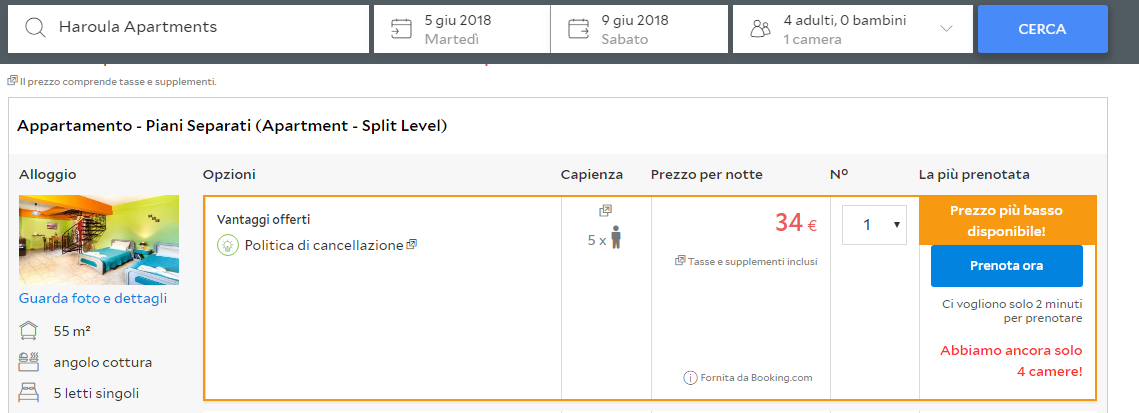Open popup icon beside Politica di cancellazione

tap(412, 244)
